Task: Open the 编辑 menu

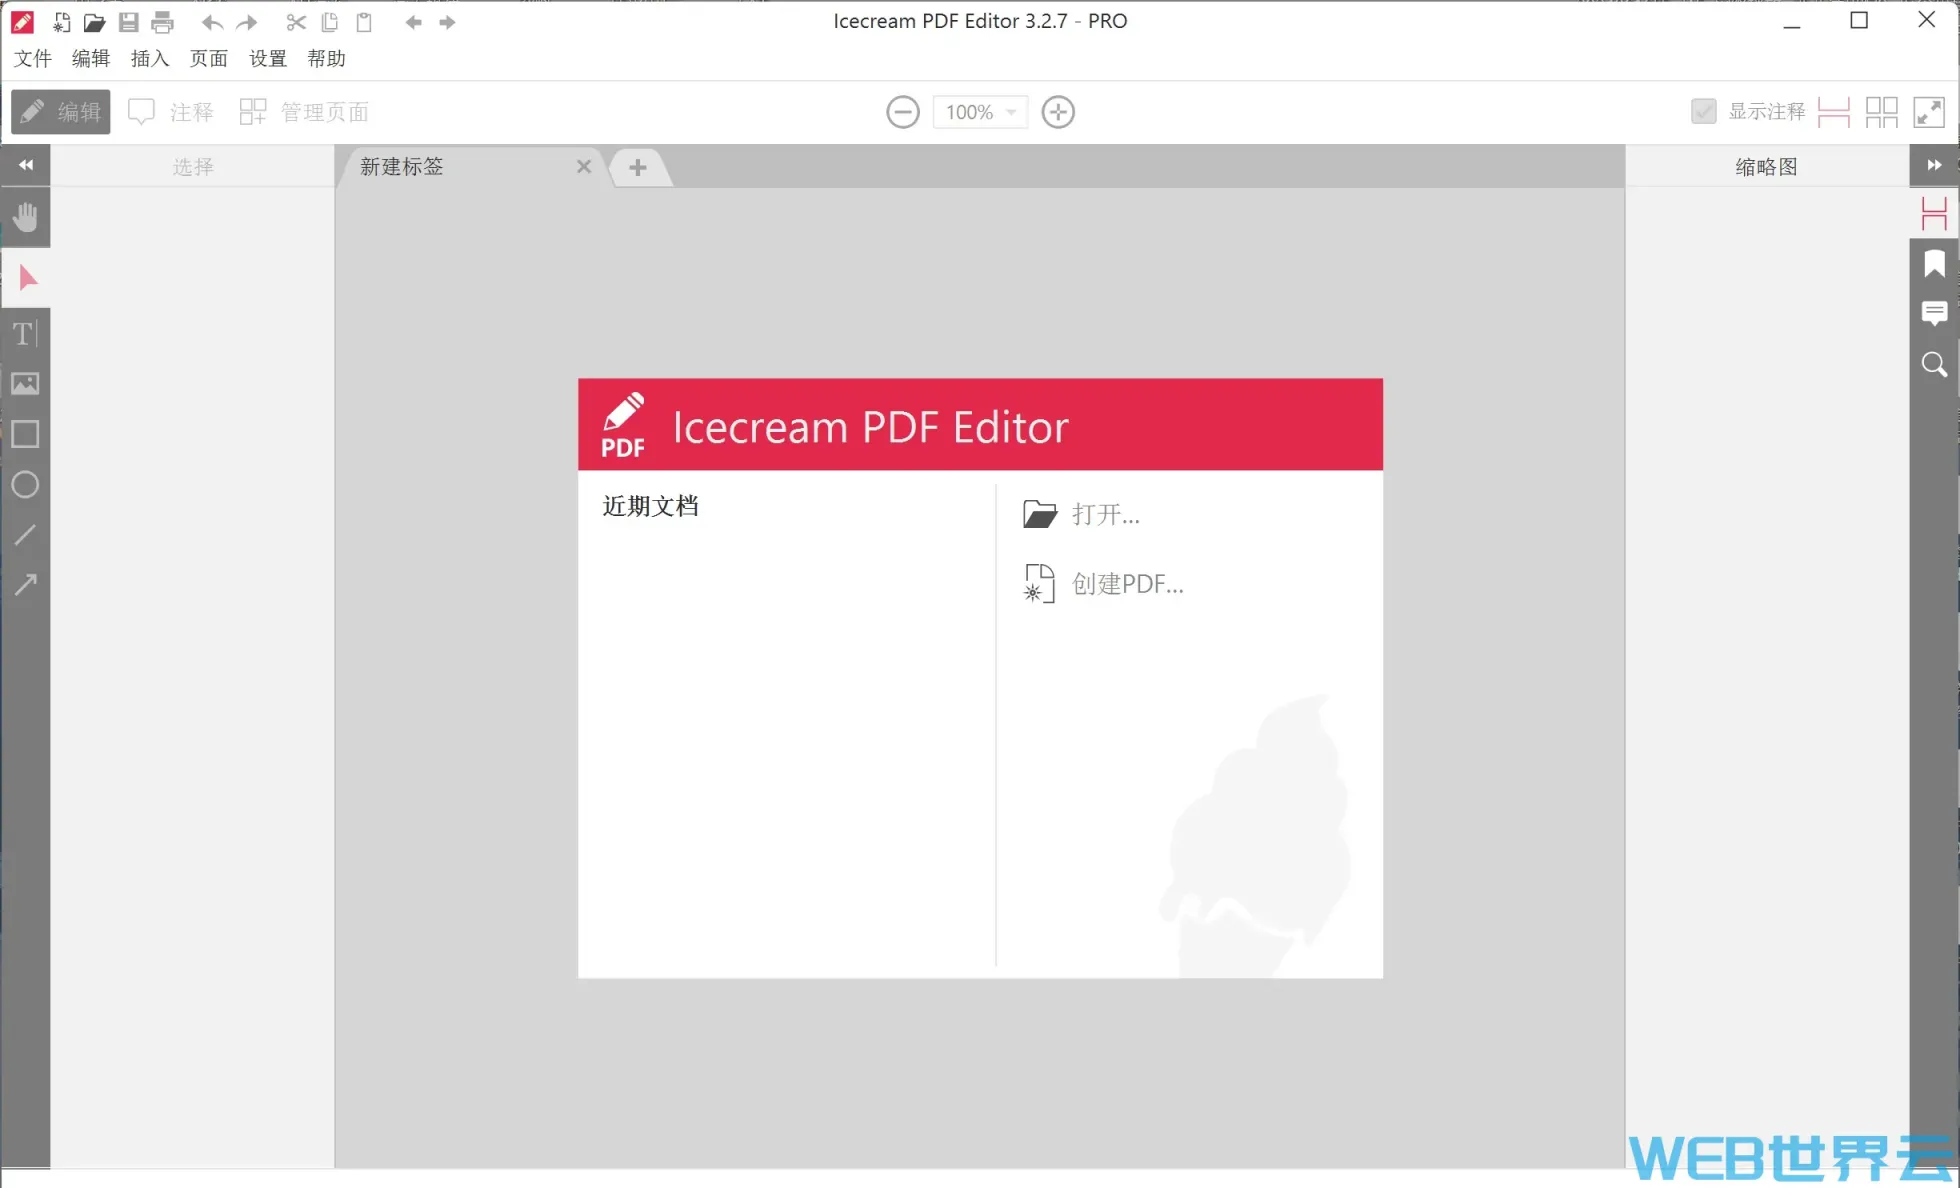Action: point(91,58)
